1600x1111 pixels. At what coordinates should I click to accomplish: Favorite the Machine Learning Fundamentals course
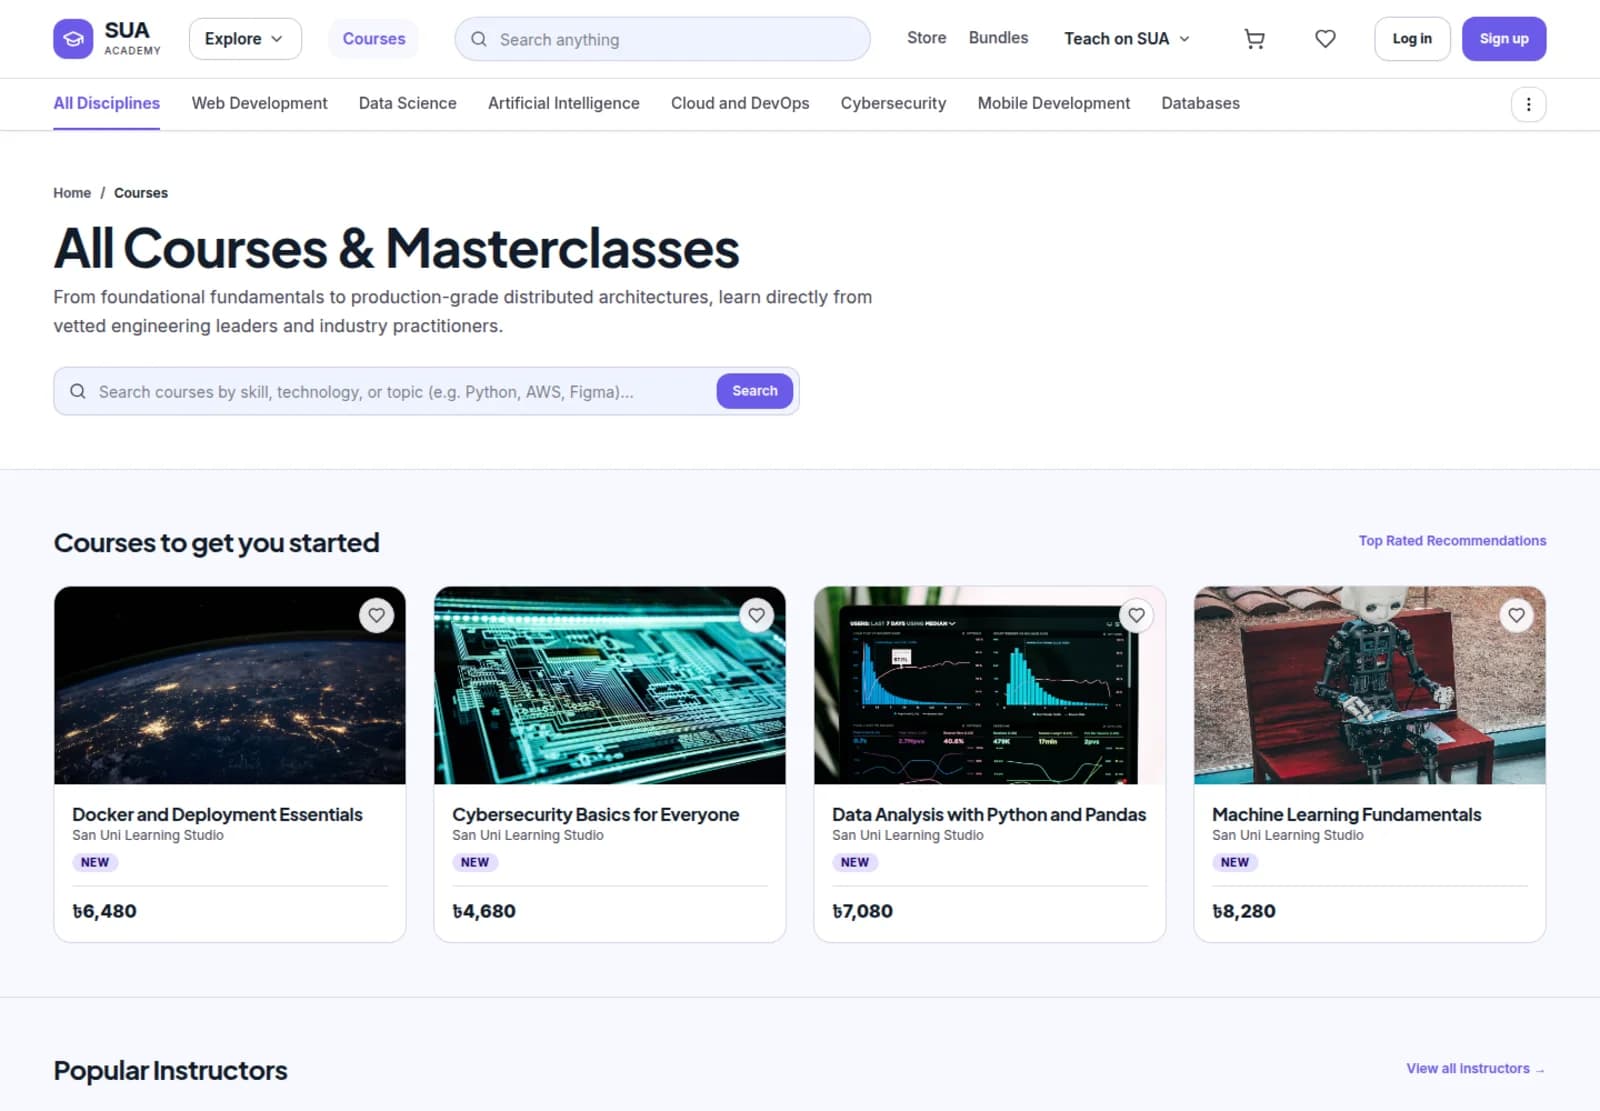(1516, 616)
